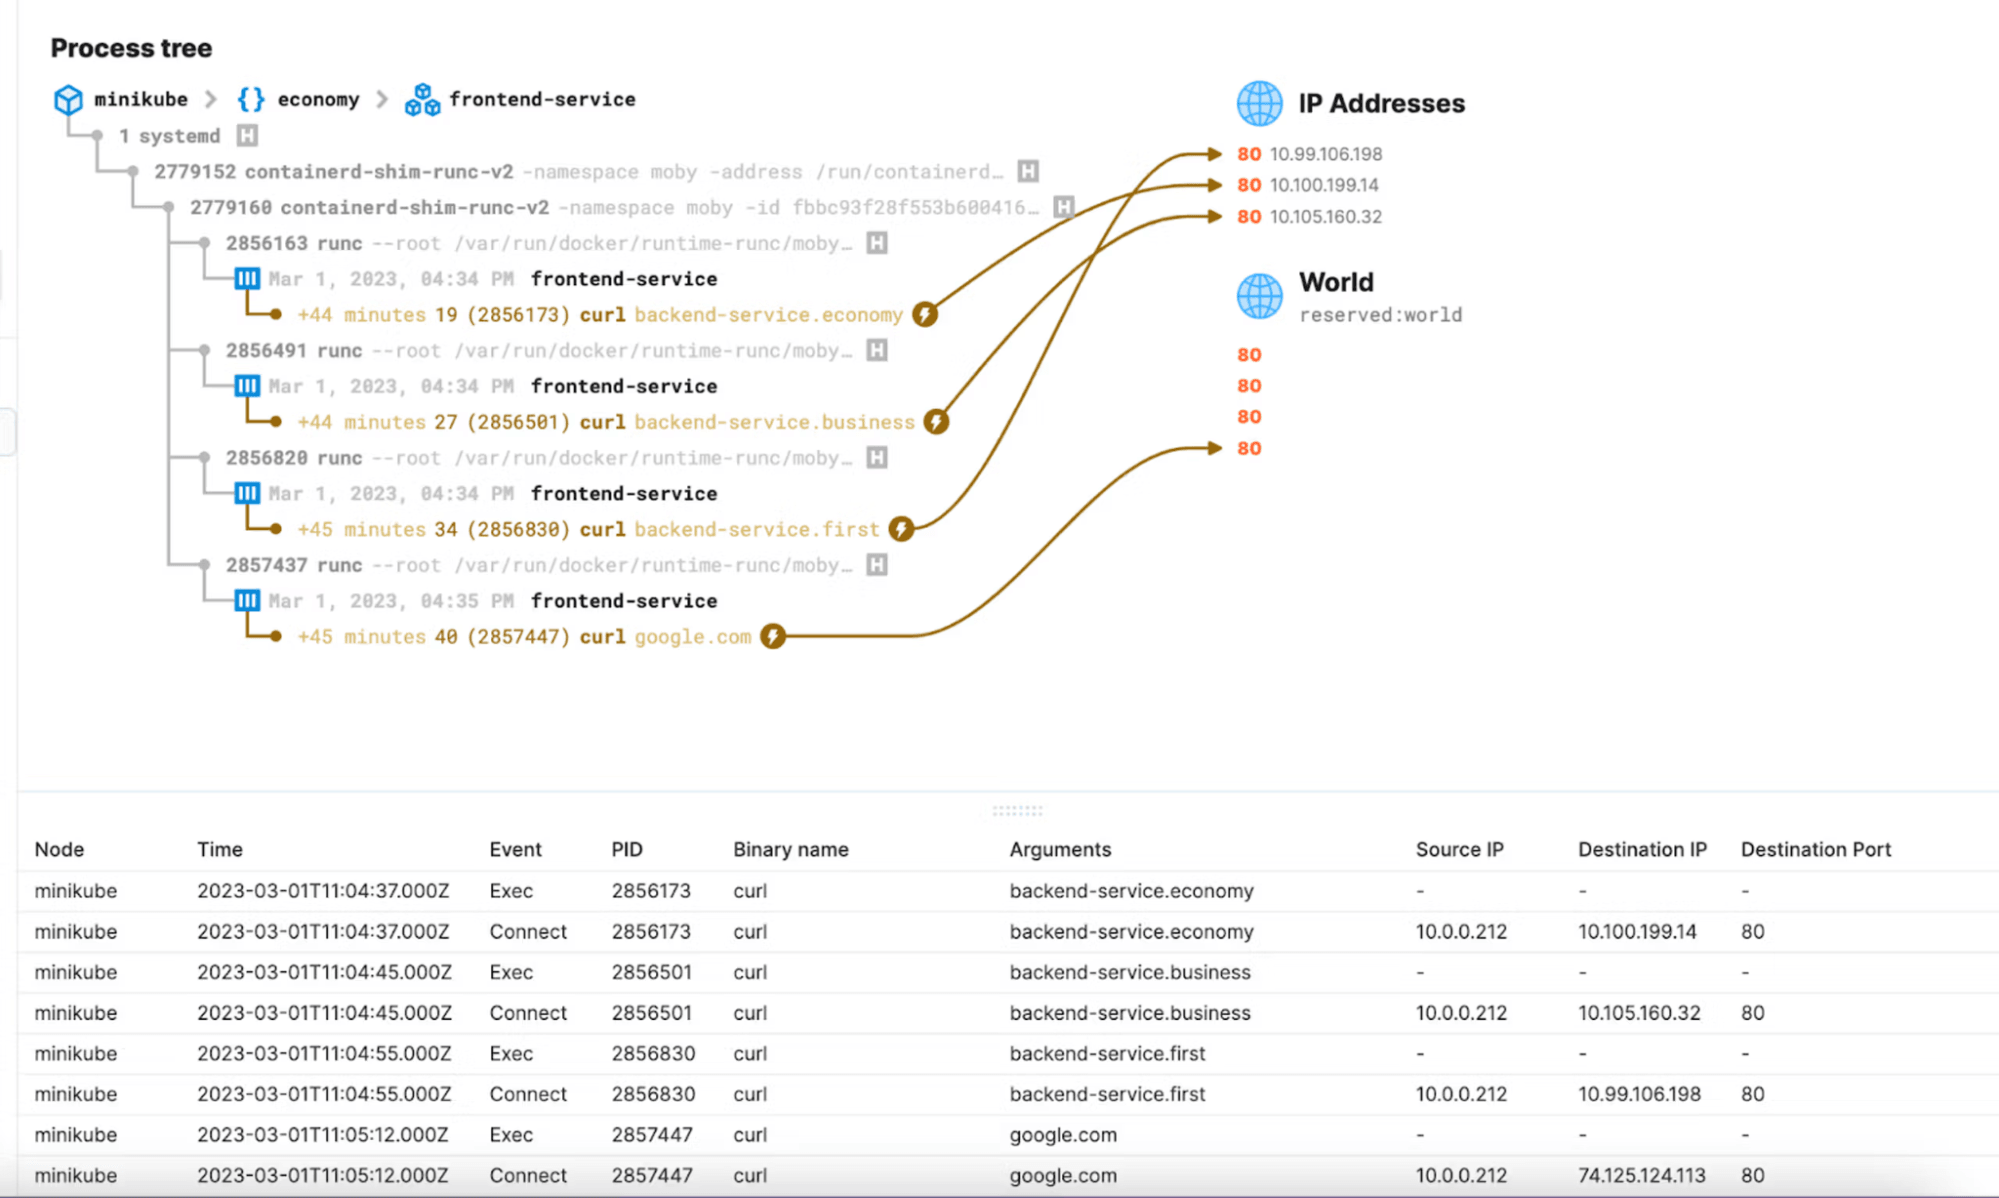
Task: Click H badge beside containerd-shim 2779152
Action: coord(1028,171)
